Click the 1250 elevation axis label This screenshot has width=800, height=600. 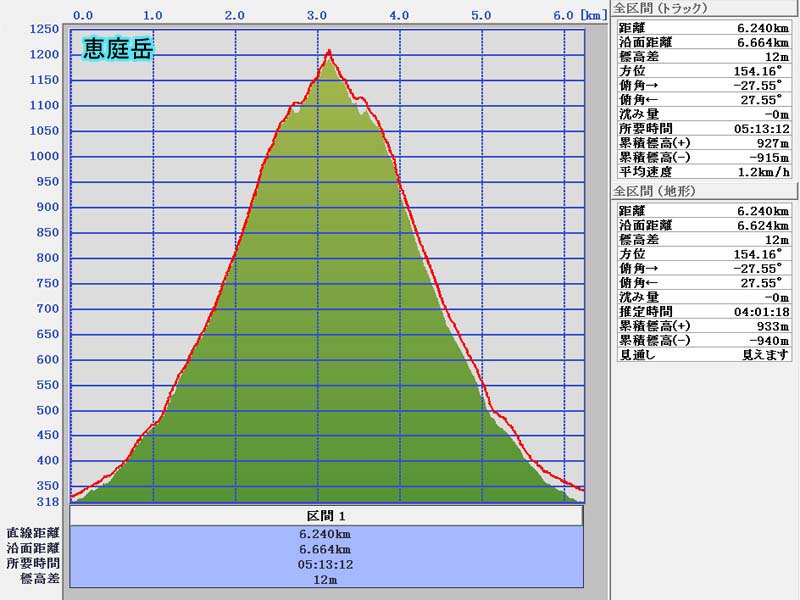click(45, 29)
